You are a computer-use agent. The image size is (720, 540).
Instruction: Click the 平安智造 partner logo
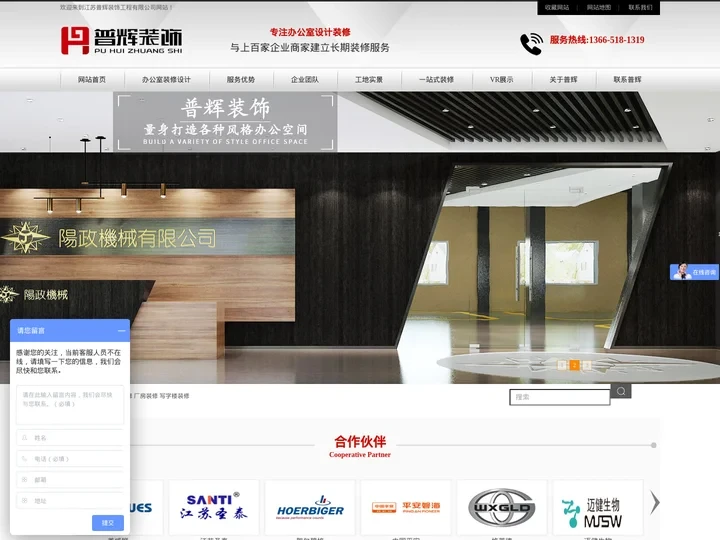coord(406,507)
